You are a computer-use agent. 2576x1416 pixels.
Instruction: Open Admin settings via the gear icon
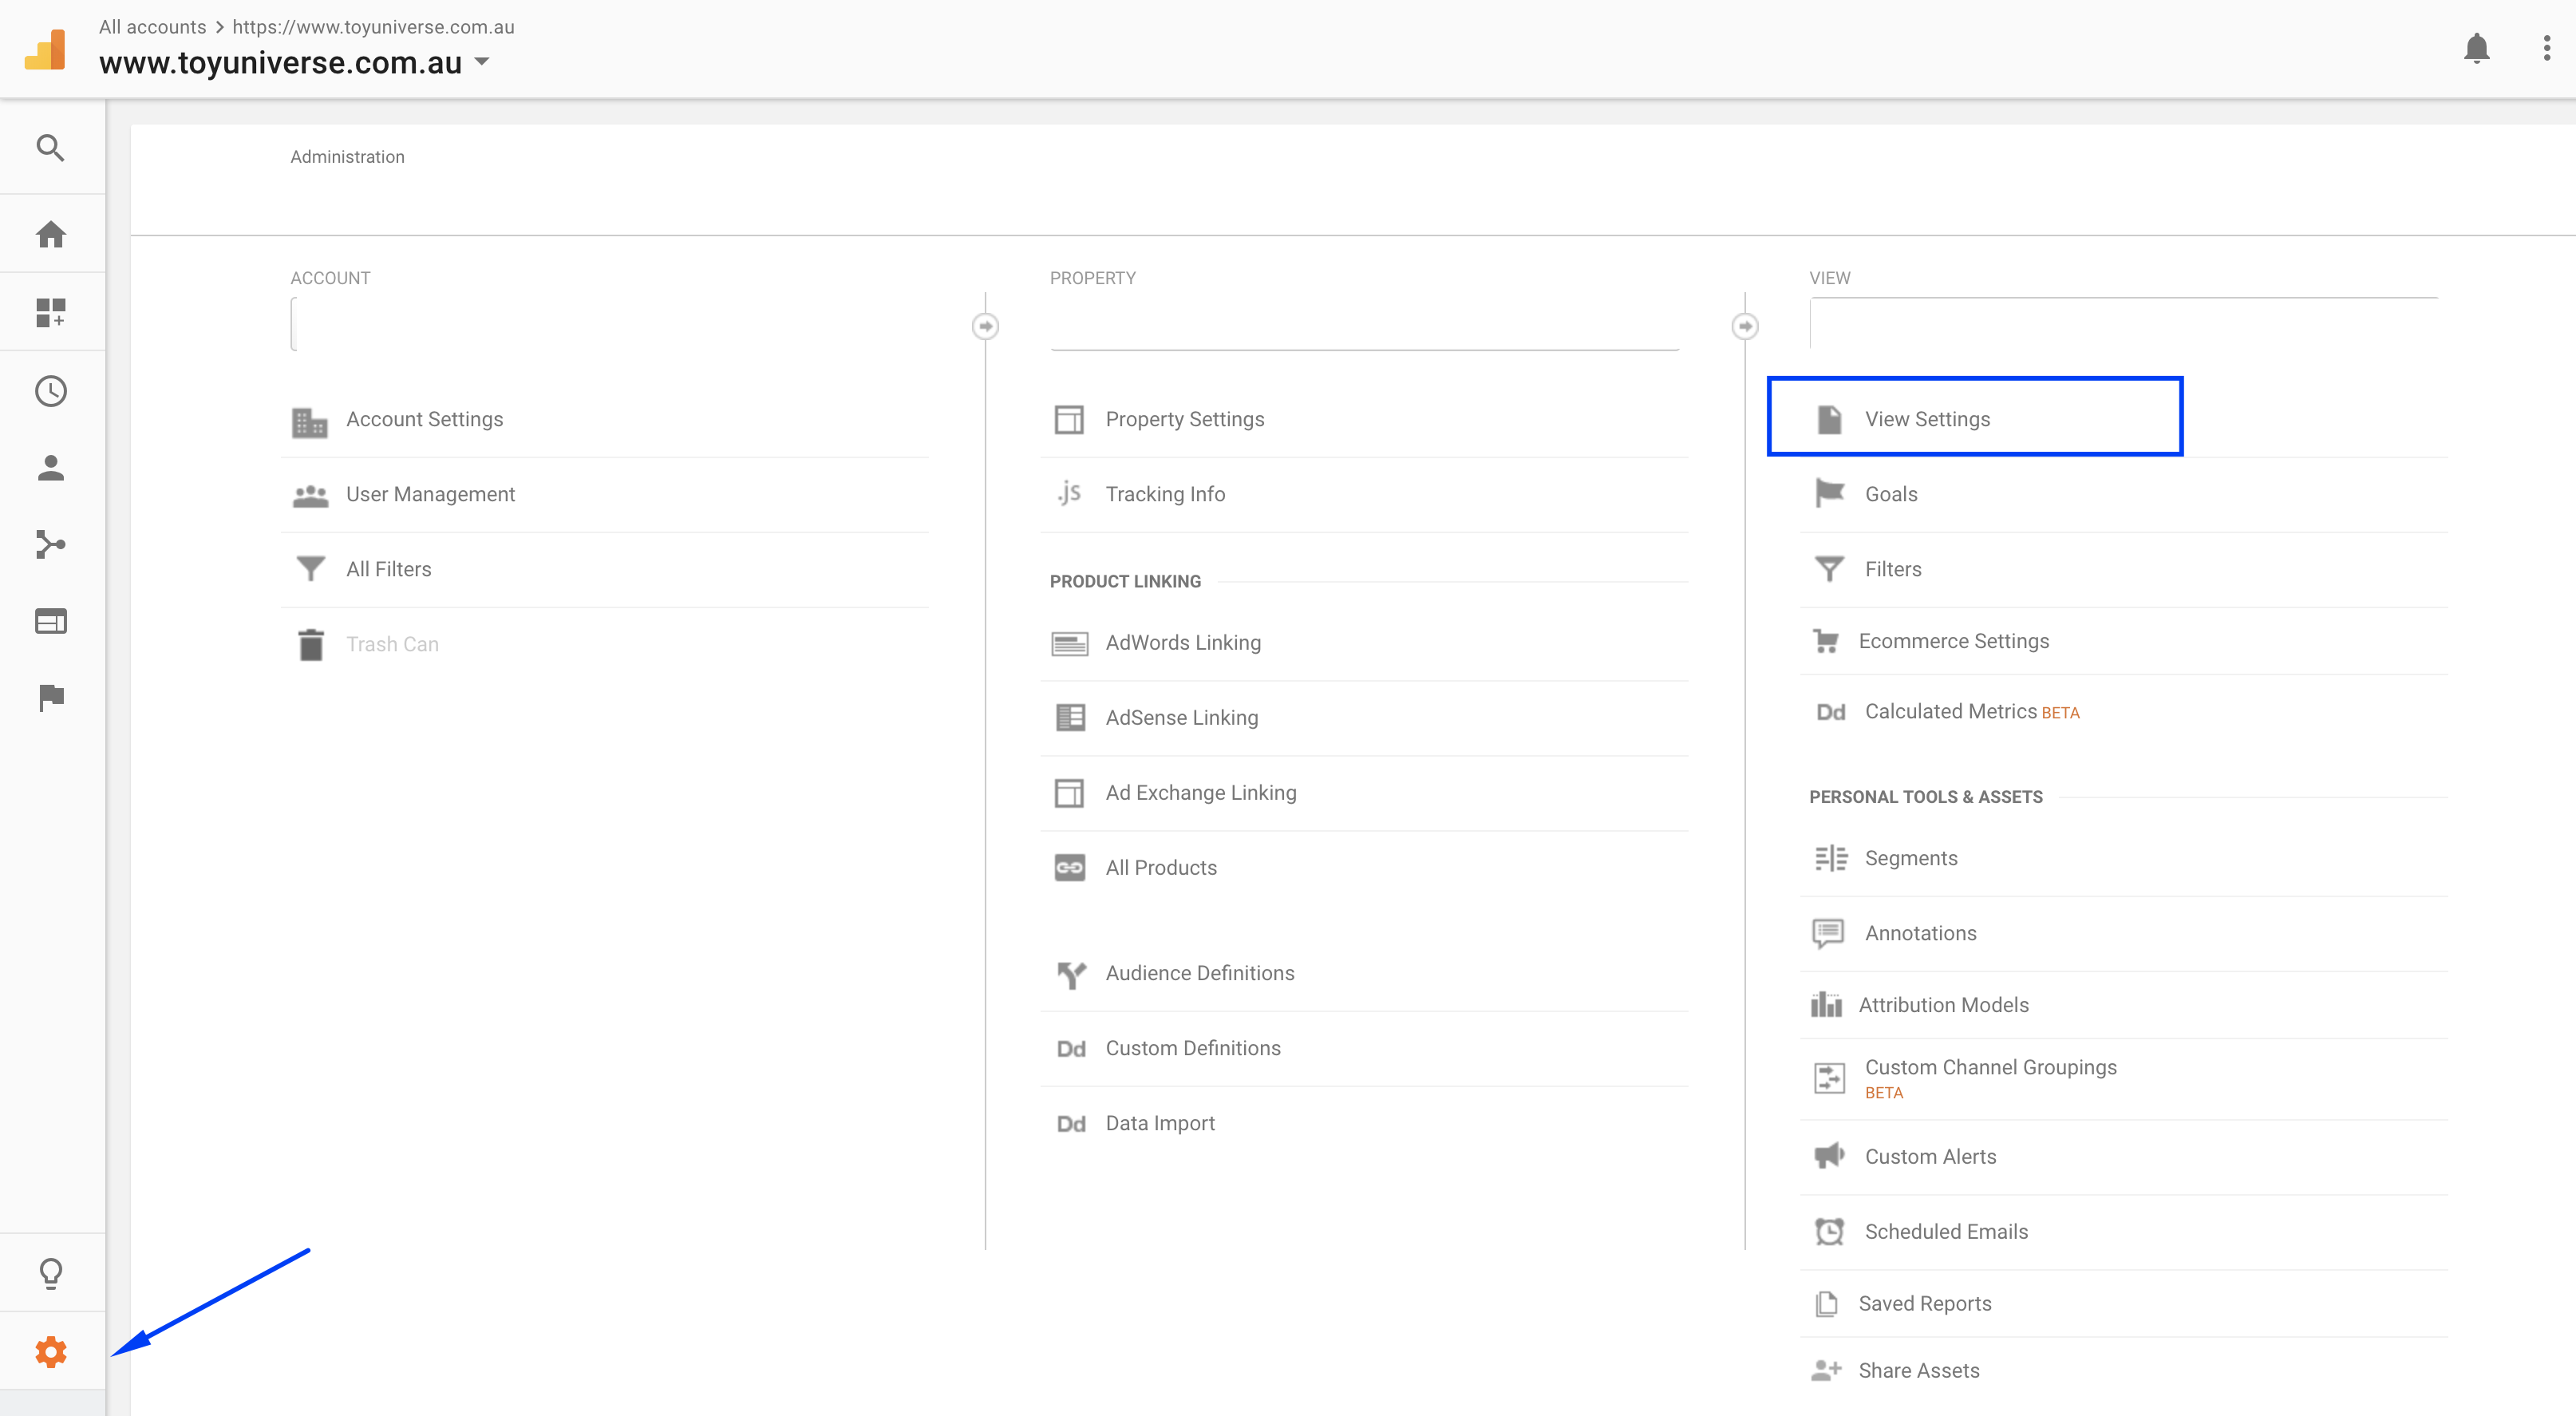(50, 1351)
